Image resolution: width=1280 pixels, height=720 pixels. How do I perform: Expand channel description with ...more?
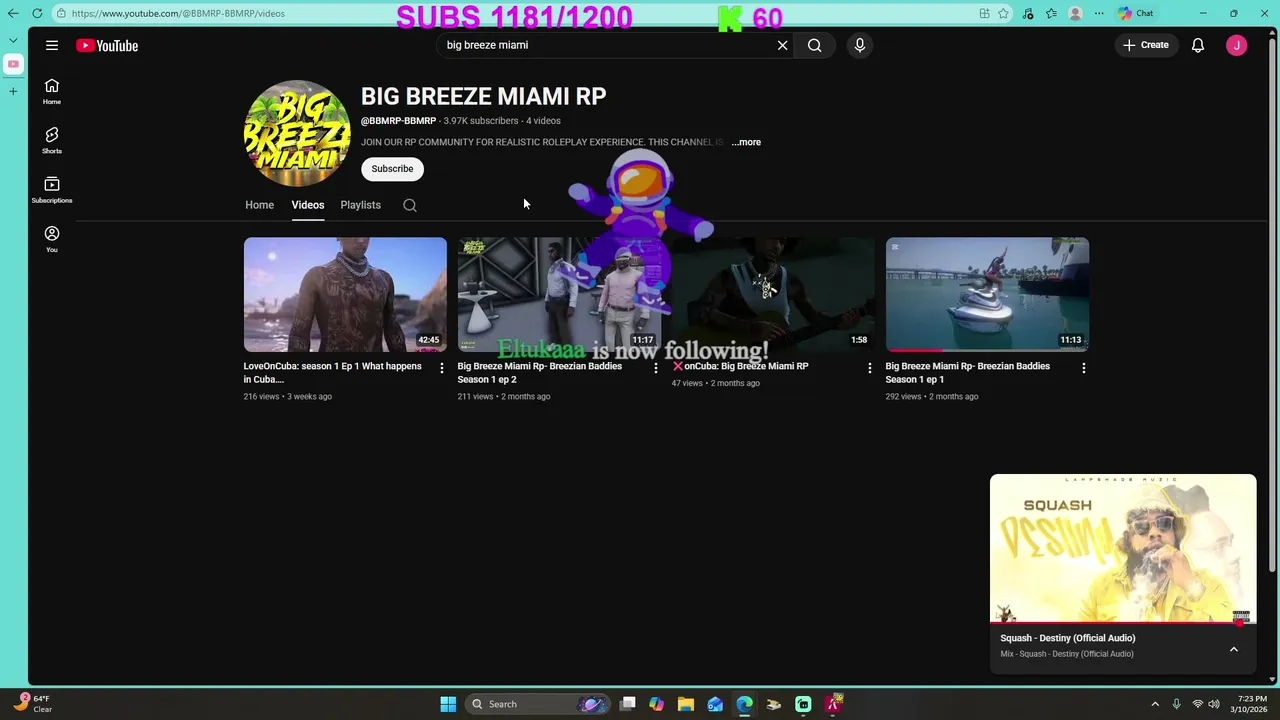[746, 142]
